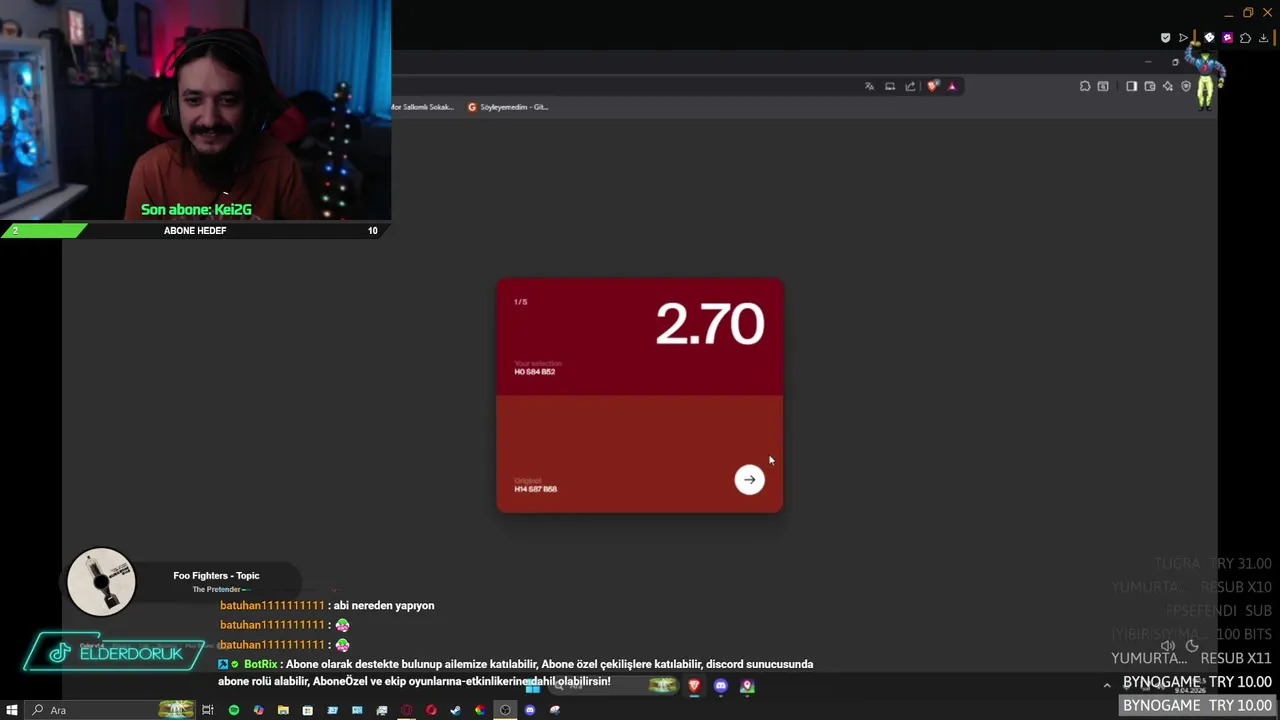The height and width of the screenshot is (720, 1280).
Task: Click the send/play arrow icon in outer toolbar
Action: point(1184,38)
